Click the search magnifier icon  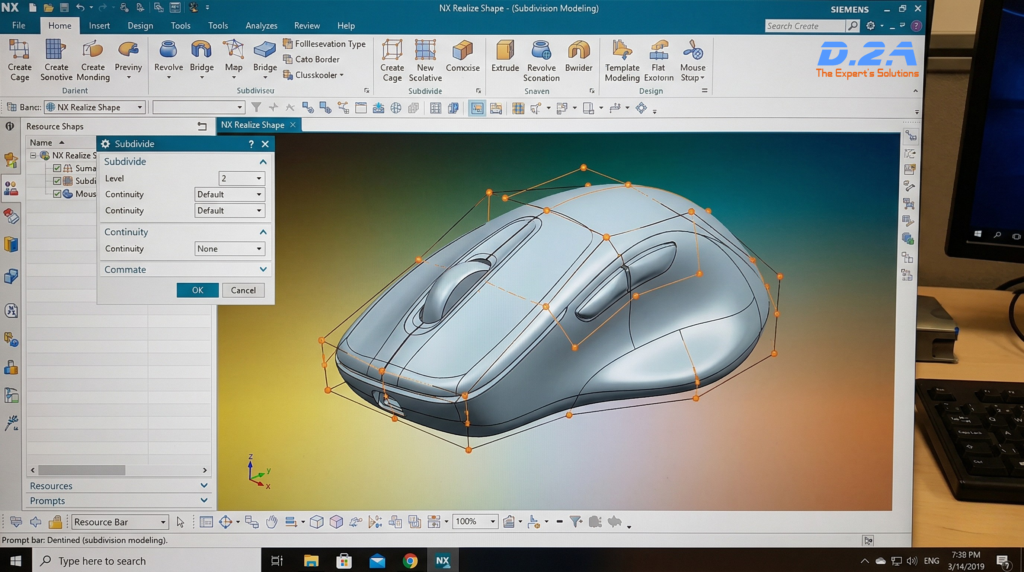tap(852, 25)
